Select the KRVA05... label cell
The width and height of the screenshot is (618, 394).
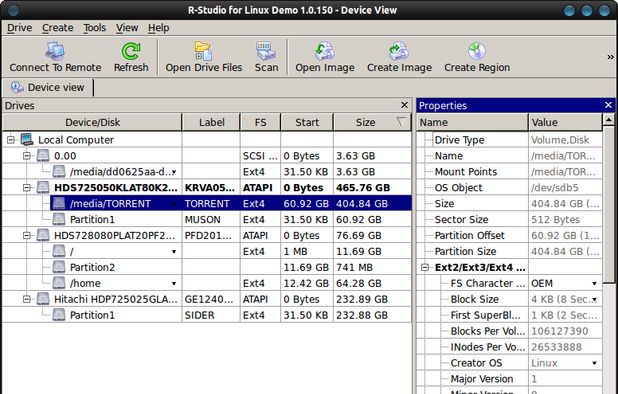[211, 188]
